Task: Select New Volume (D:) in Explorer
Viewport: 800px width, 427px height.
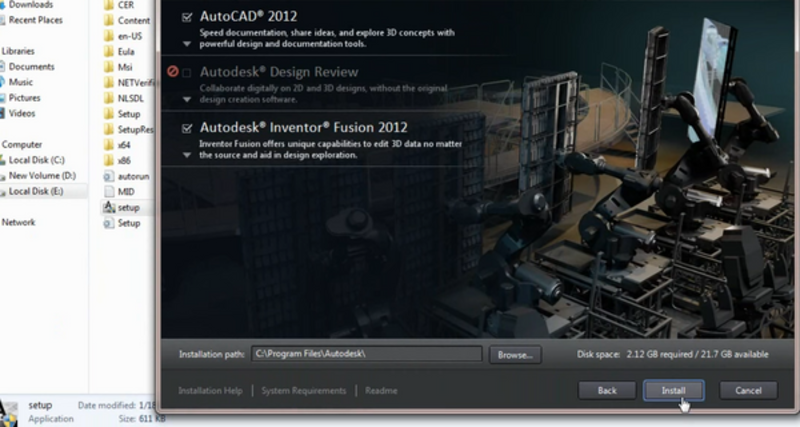Action: click(x=42, y=175)
